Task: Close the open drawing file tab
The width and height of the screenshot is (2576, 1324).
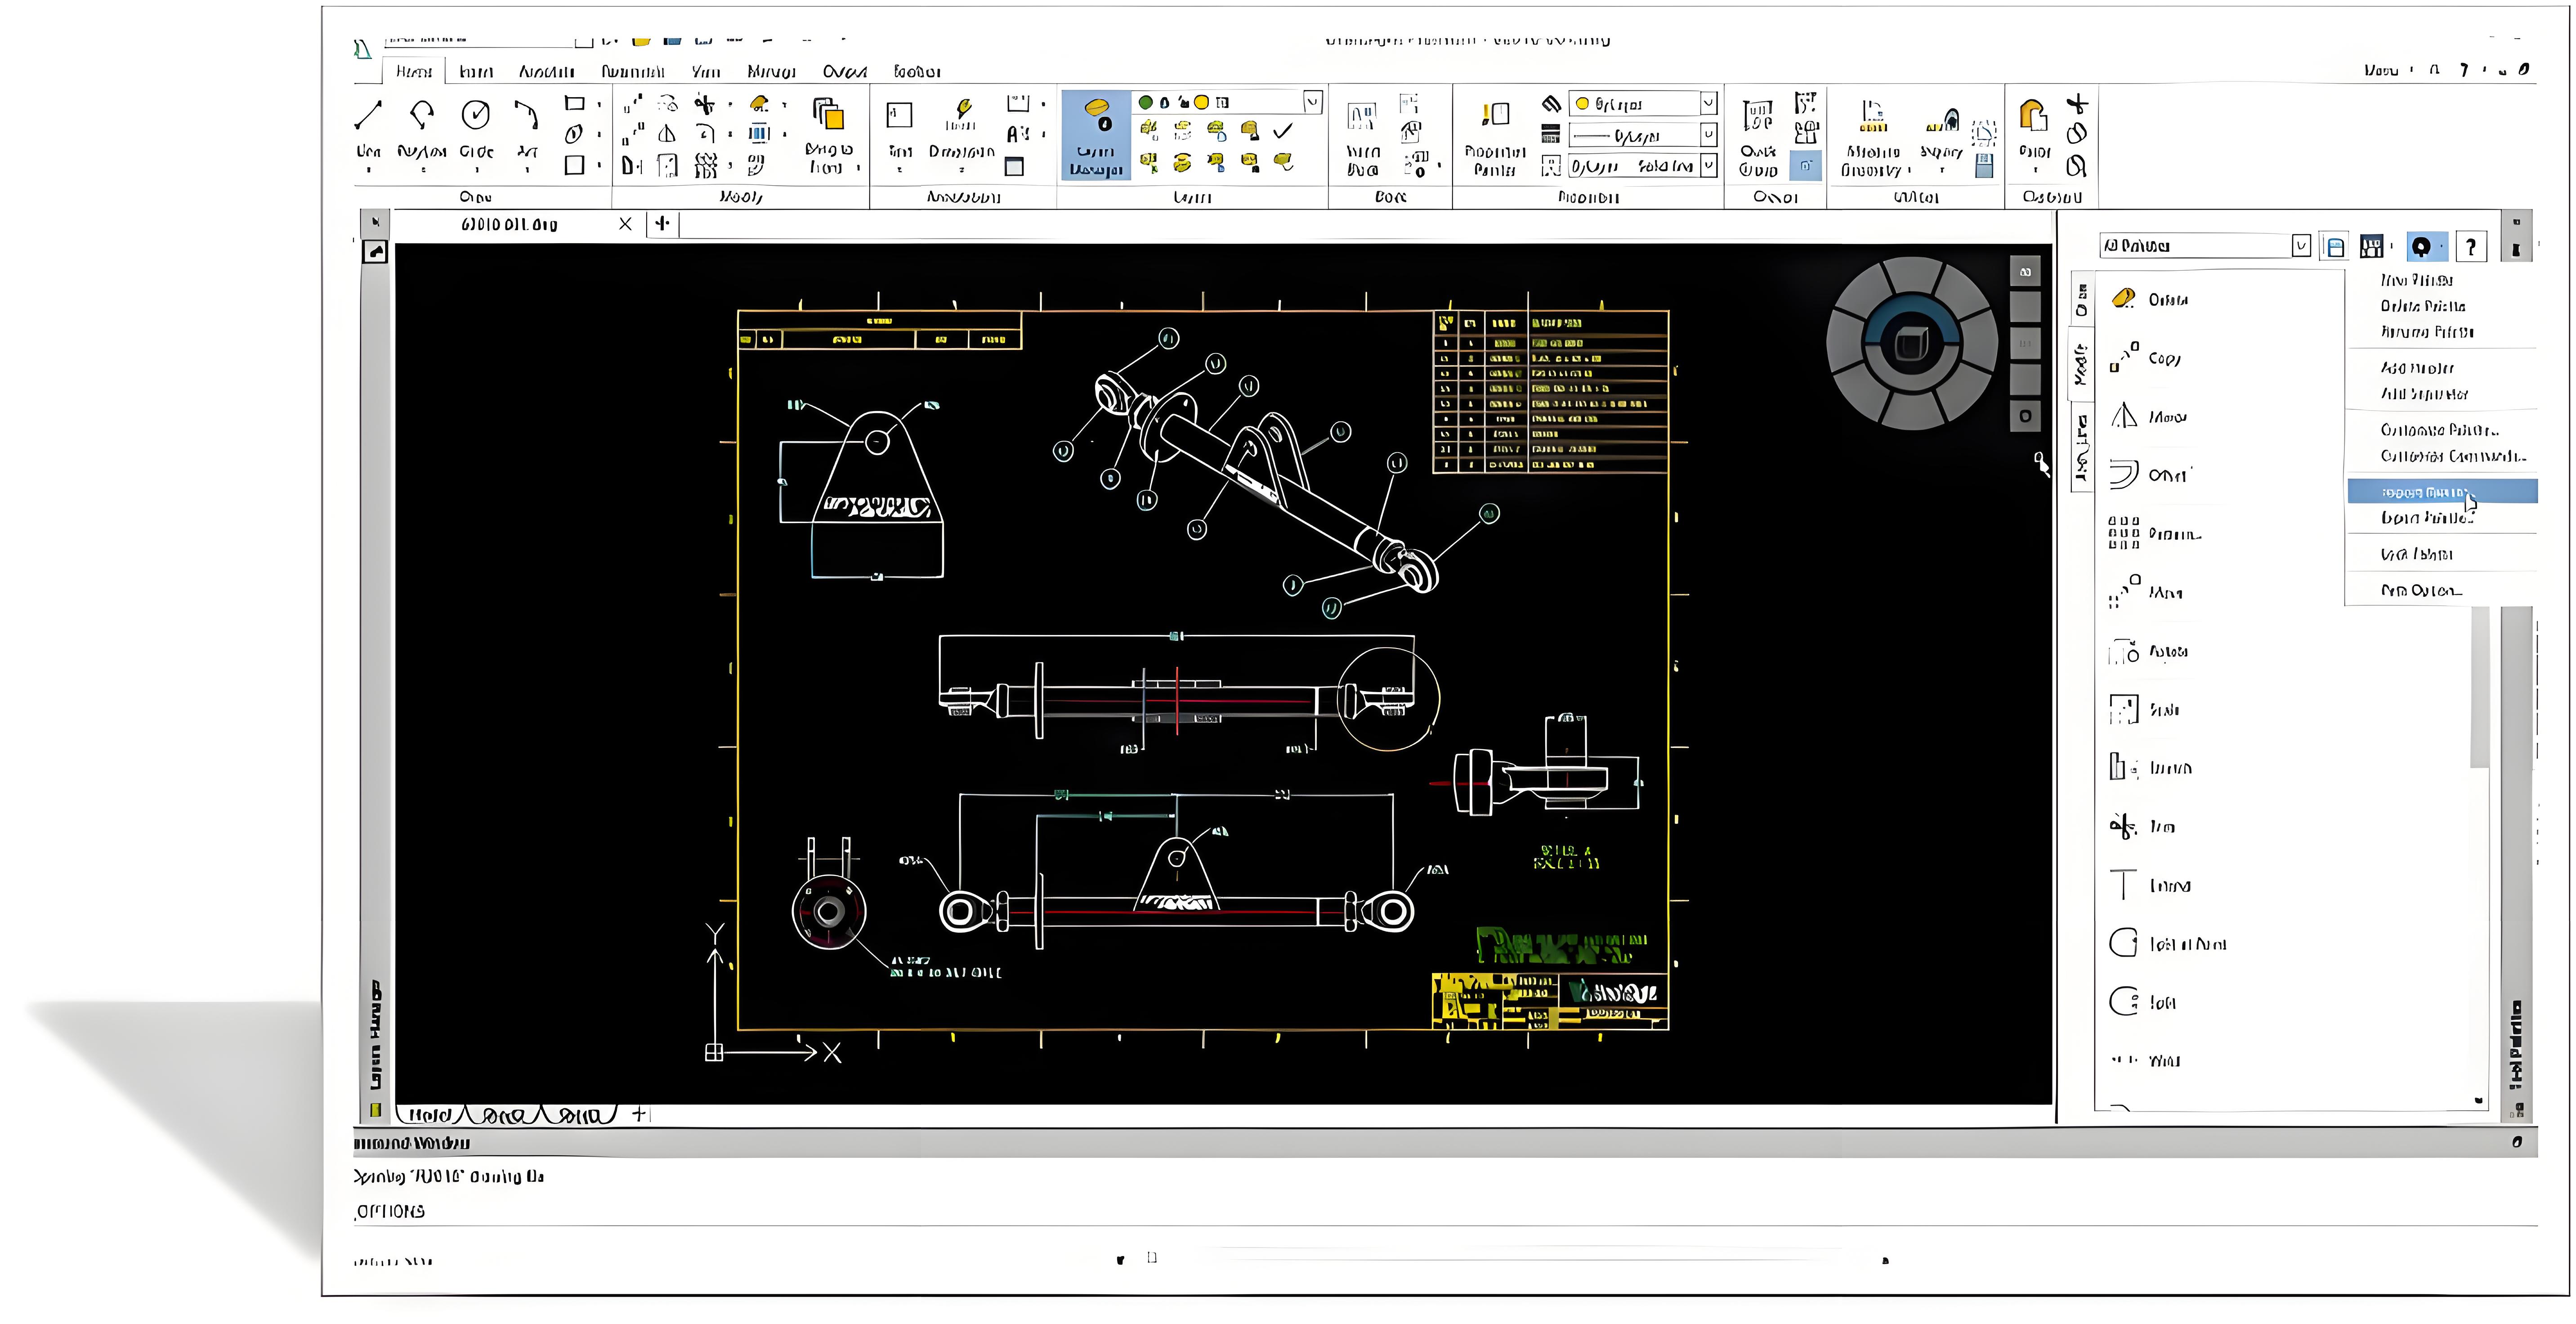Action: [625, 224]
